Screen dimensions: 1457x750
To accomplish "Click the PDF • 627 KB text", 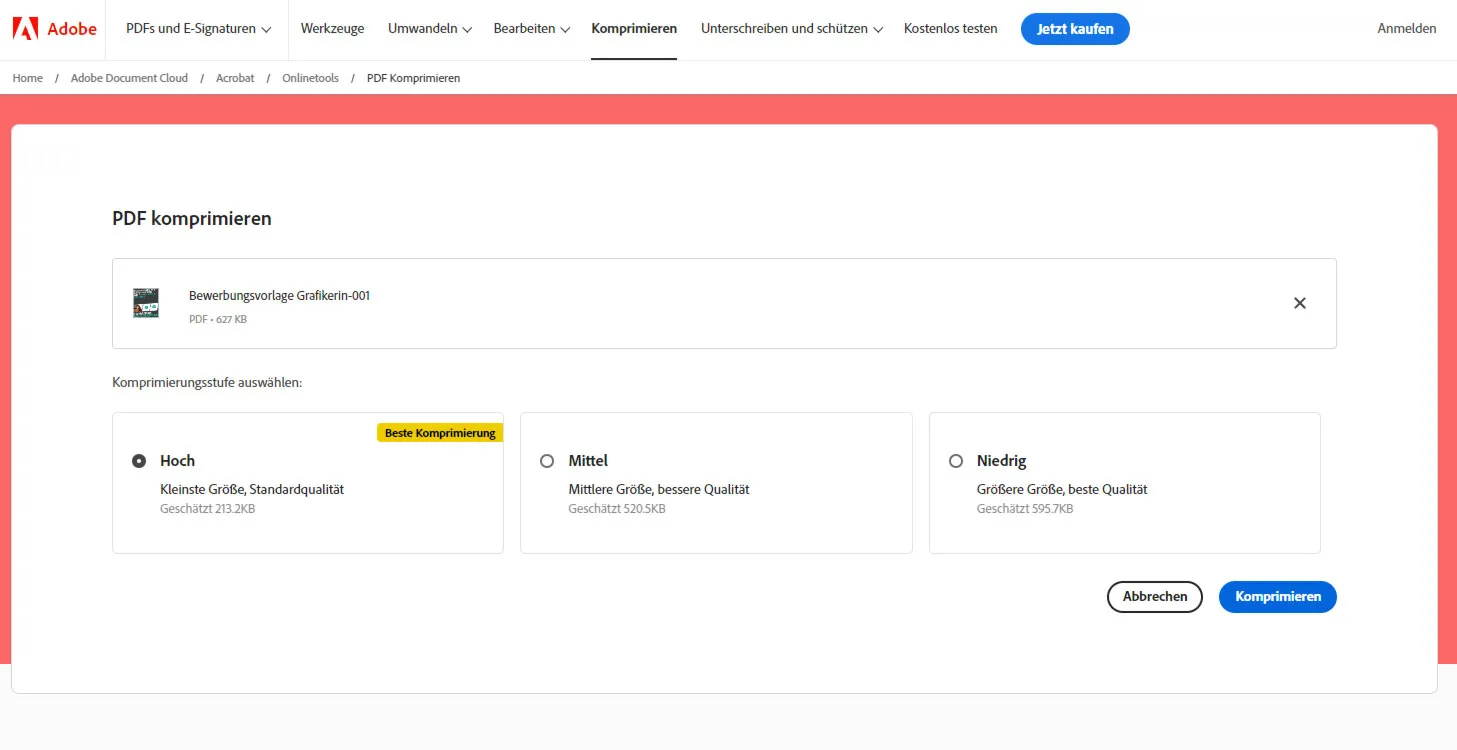I will click(x=218, y=320).
